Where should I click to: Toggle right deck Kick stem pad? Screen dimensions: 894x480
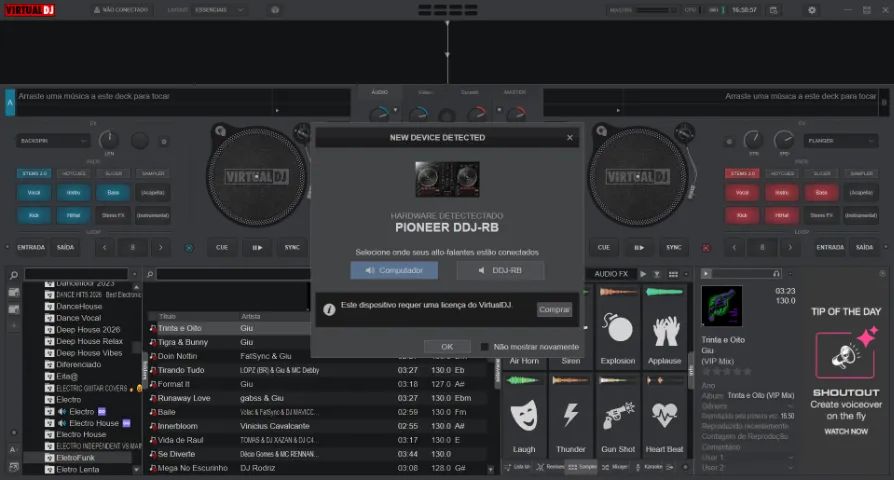pos(742,215)
